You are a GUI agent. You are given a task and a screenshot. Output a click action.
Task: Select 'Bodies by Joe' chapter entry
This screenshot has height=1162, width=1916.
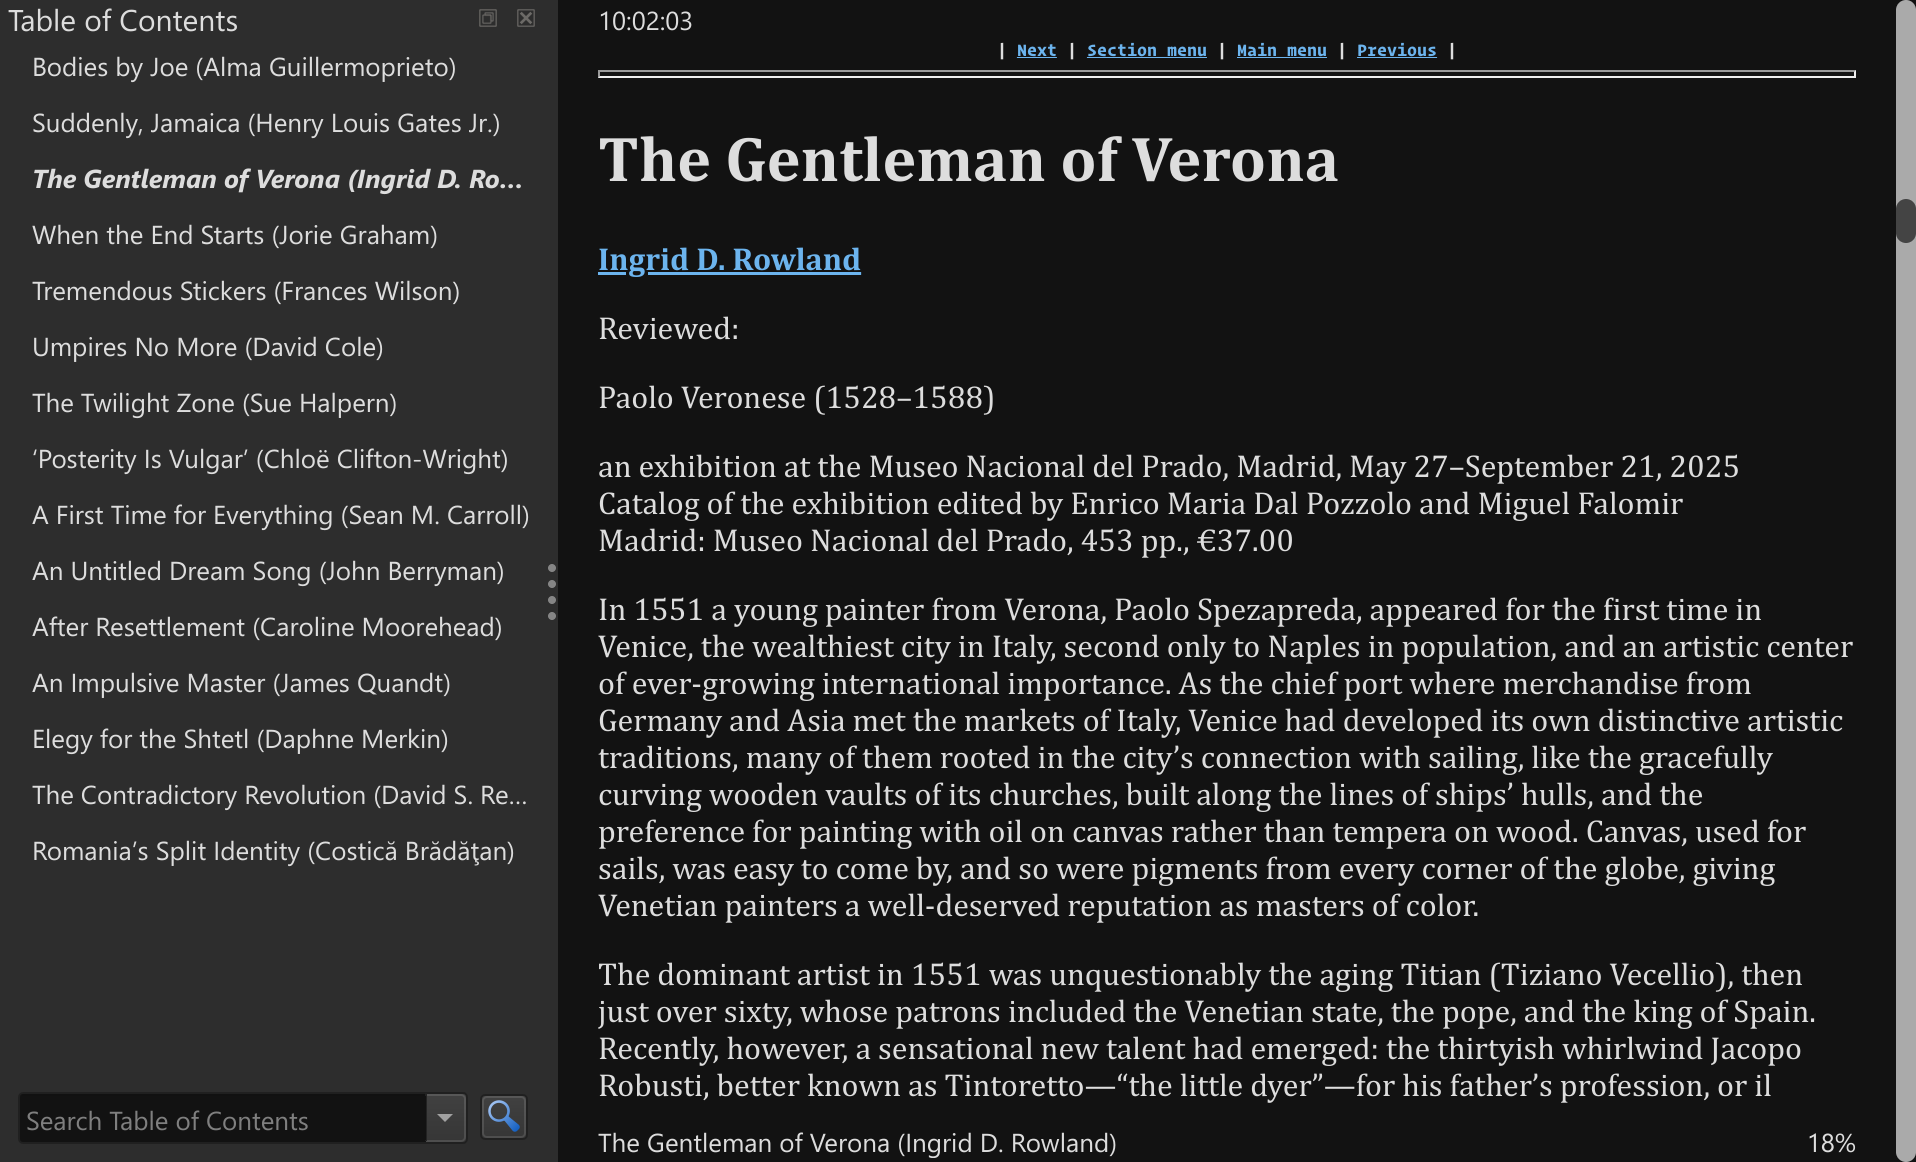(x=244, y=67)
